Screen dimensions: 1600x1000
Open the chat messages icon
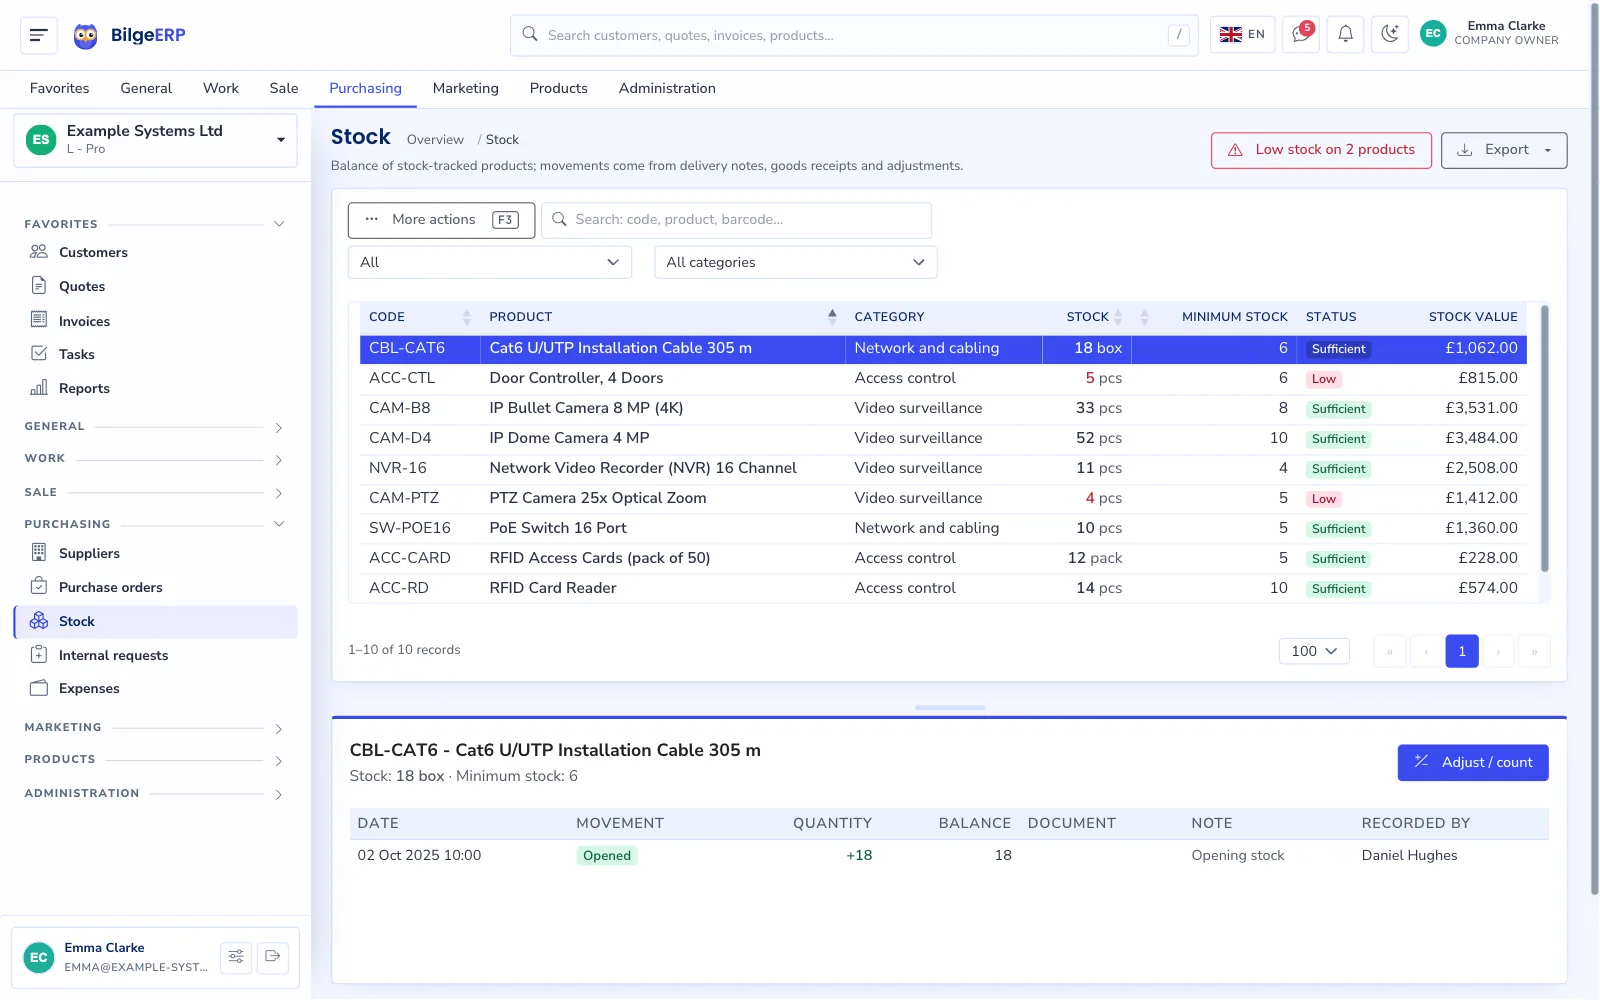[x=1301, y=34]
